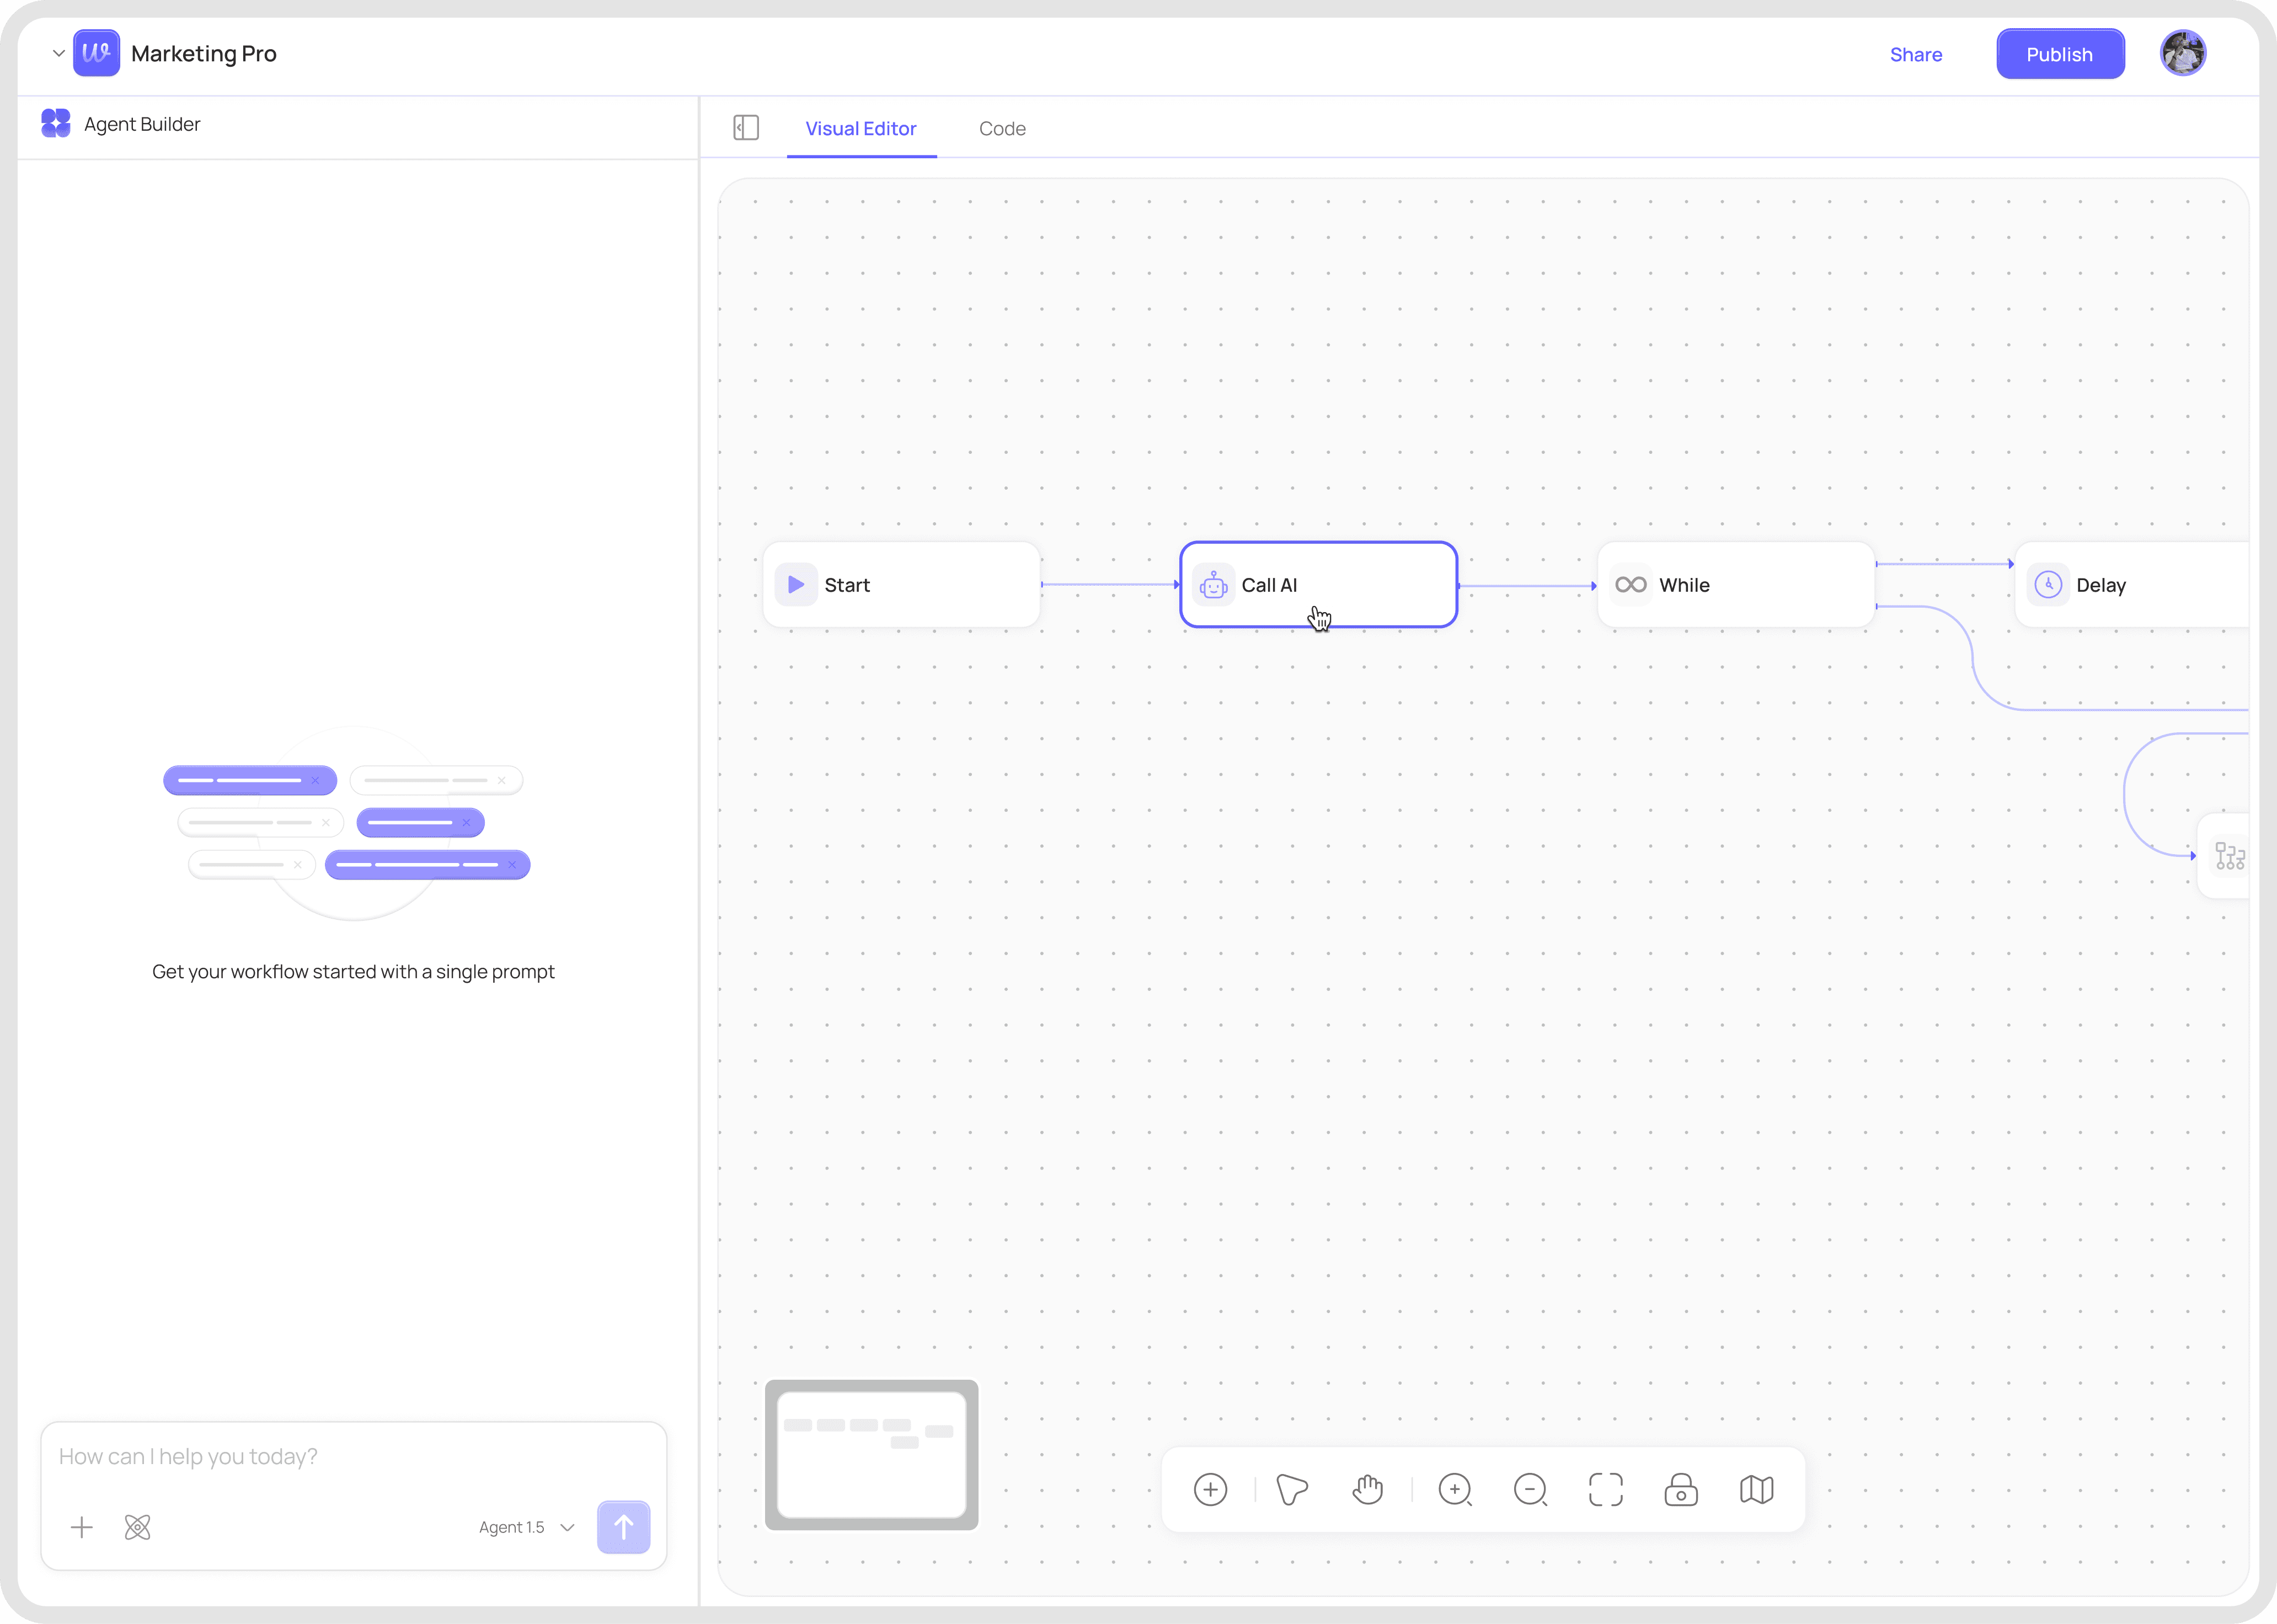Click the zoom in magnifier icon
The height and width of the screenshot is (1624, 2277).
[x=1455, y=1489]
